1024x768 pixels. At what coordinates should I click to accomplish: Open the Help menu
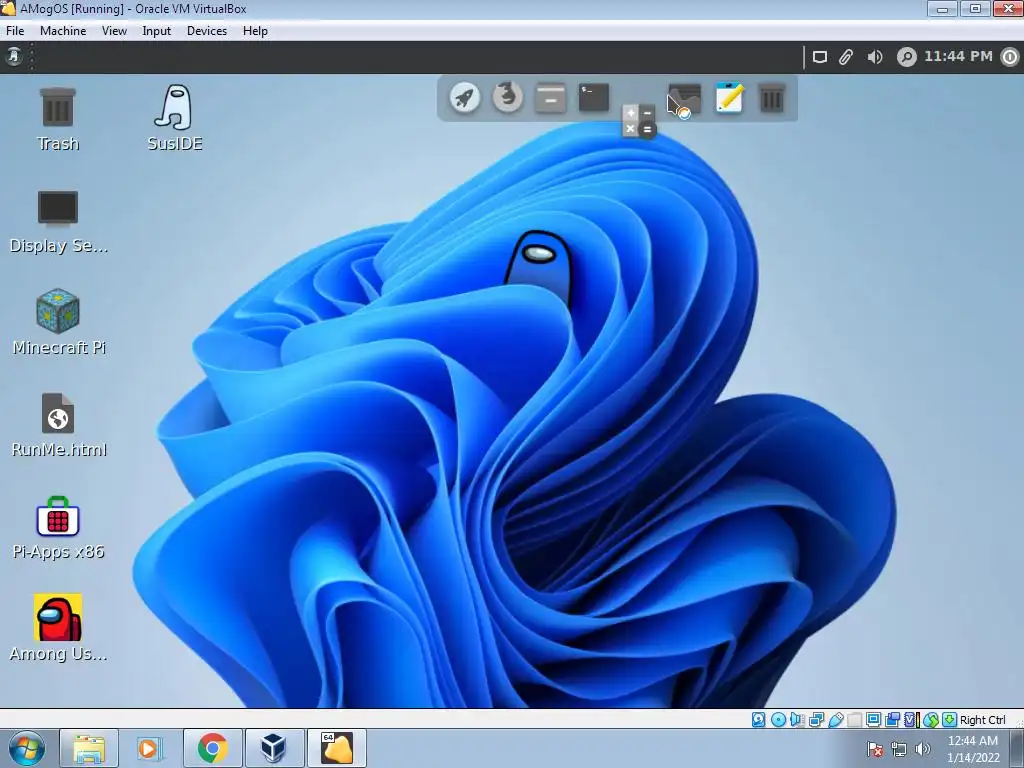coord(255,31)
